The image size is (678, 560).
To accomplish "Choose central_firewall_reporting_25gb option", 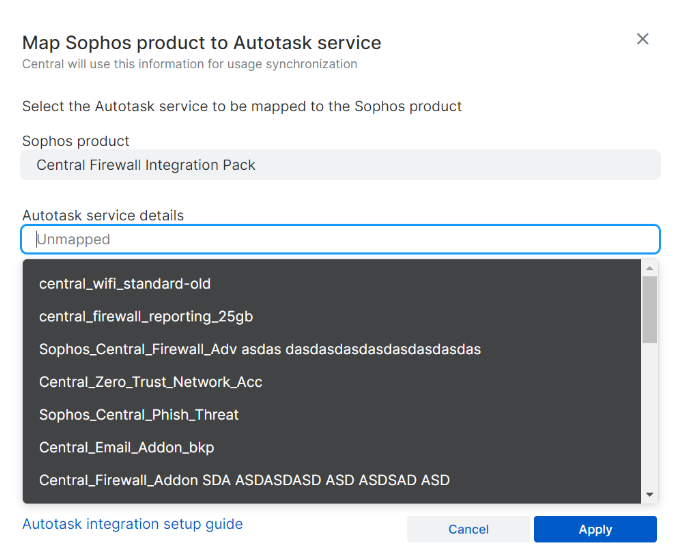I will pyautogui.click(x=146, y=317).
